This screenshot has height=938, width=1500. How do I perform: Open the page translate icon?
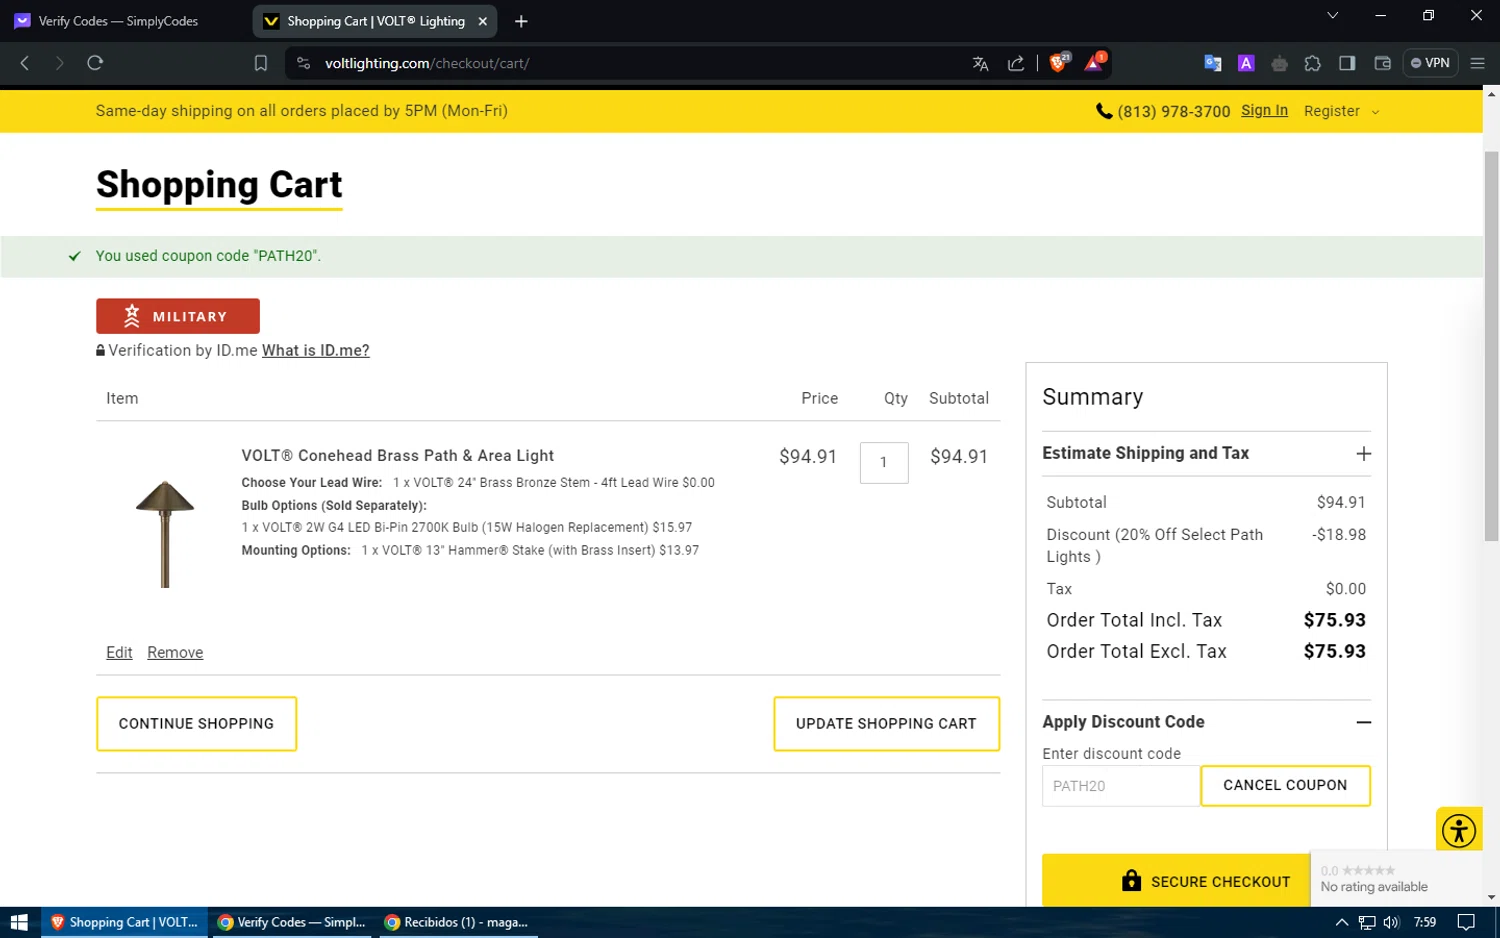click(980, 63)
